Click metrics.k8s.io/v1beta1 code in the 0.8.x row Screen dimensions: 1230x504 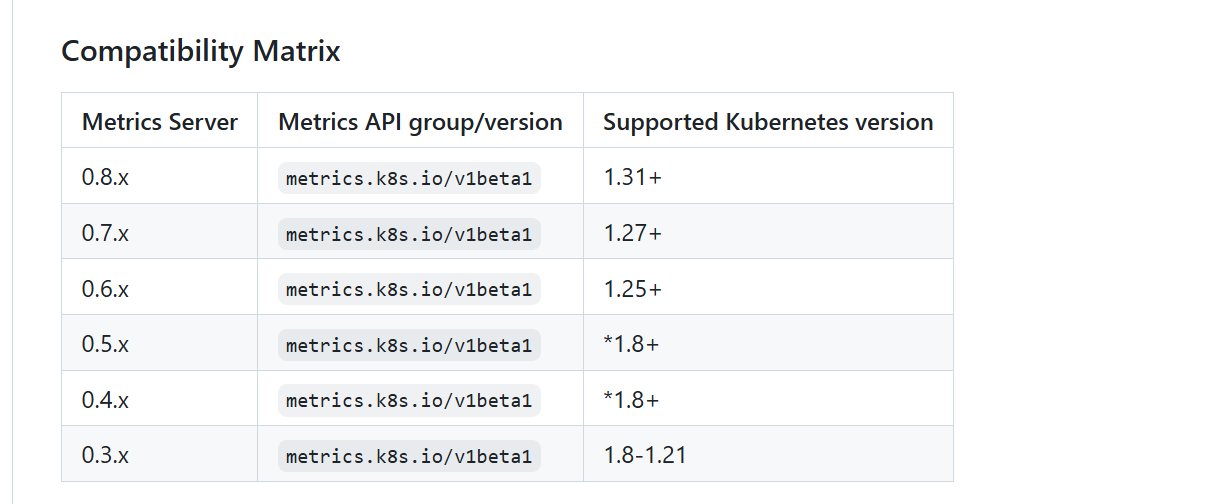click(409, 178)
